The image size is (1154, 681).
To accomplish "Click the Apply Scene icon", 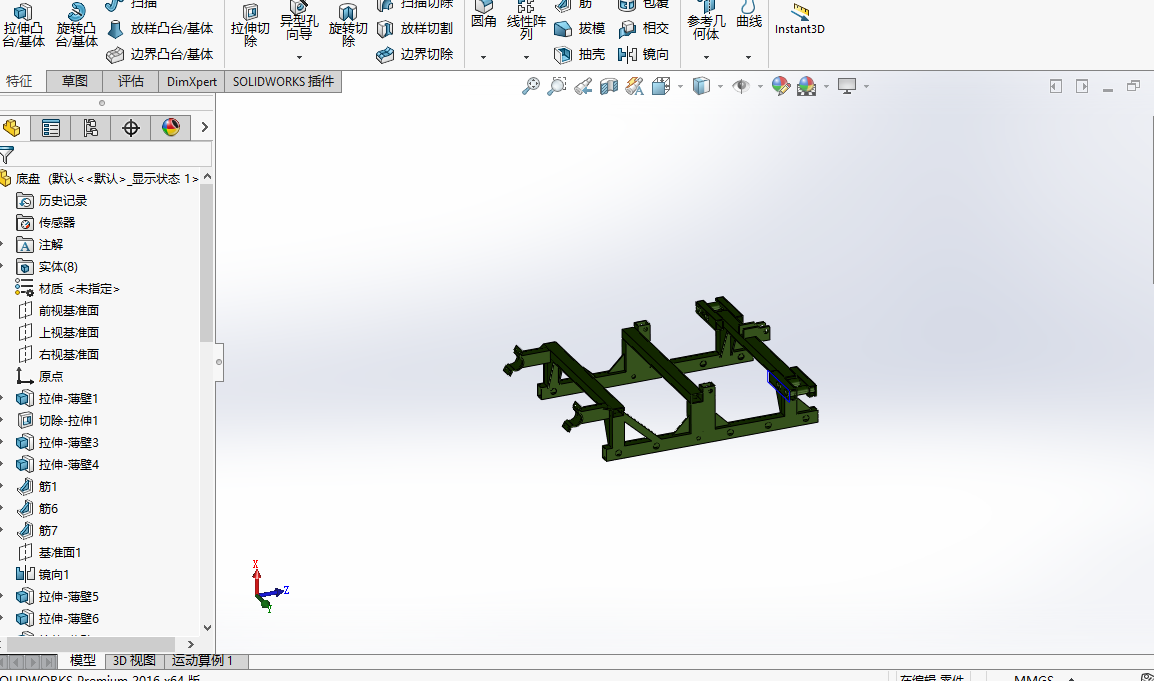I will click(807, 86).
